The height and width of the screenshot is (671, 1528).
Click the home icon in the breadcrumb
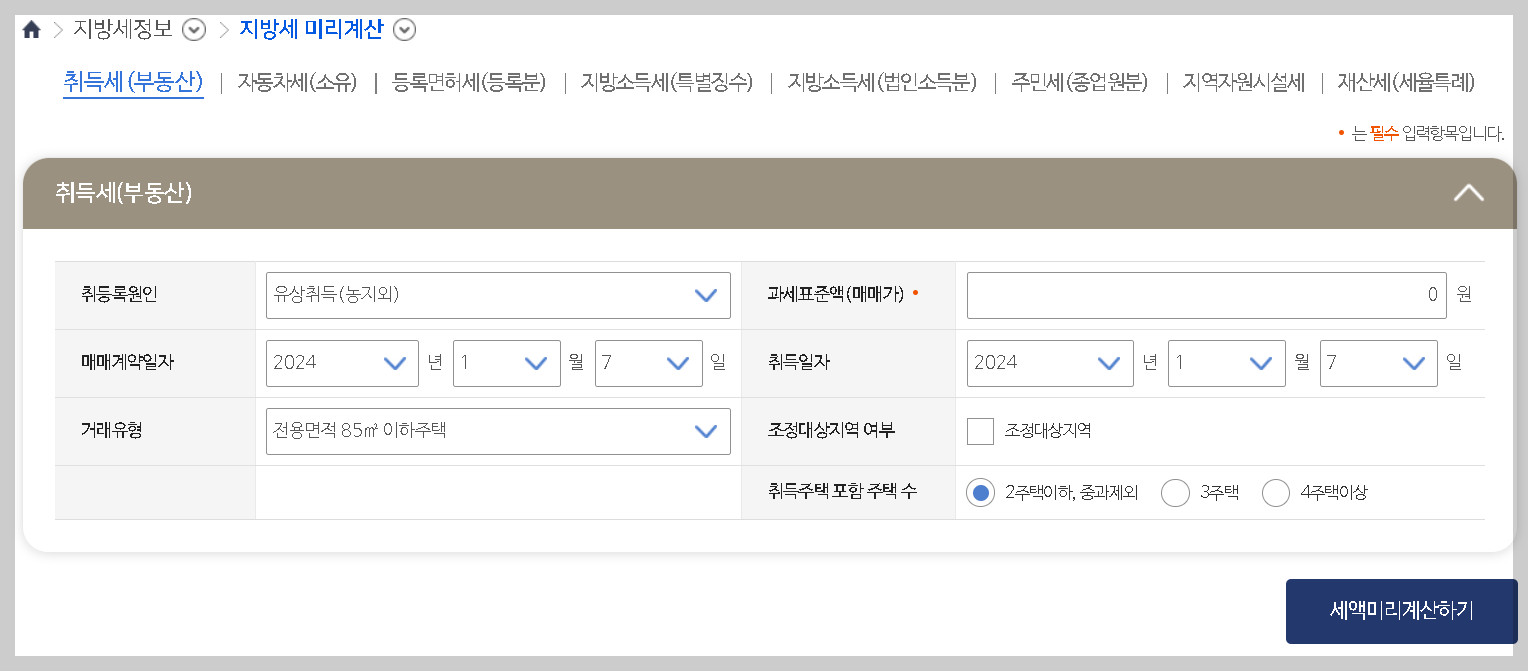coord(32,29)
